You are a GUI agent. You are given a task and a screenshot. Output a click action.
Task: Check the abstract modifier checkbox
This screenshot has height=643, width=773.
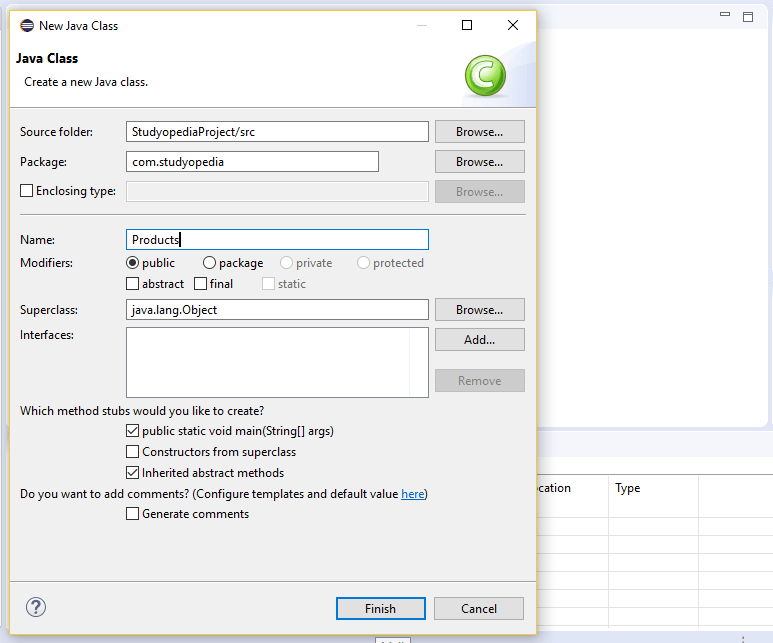pyautogui.click(x=132, y=284)
